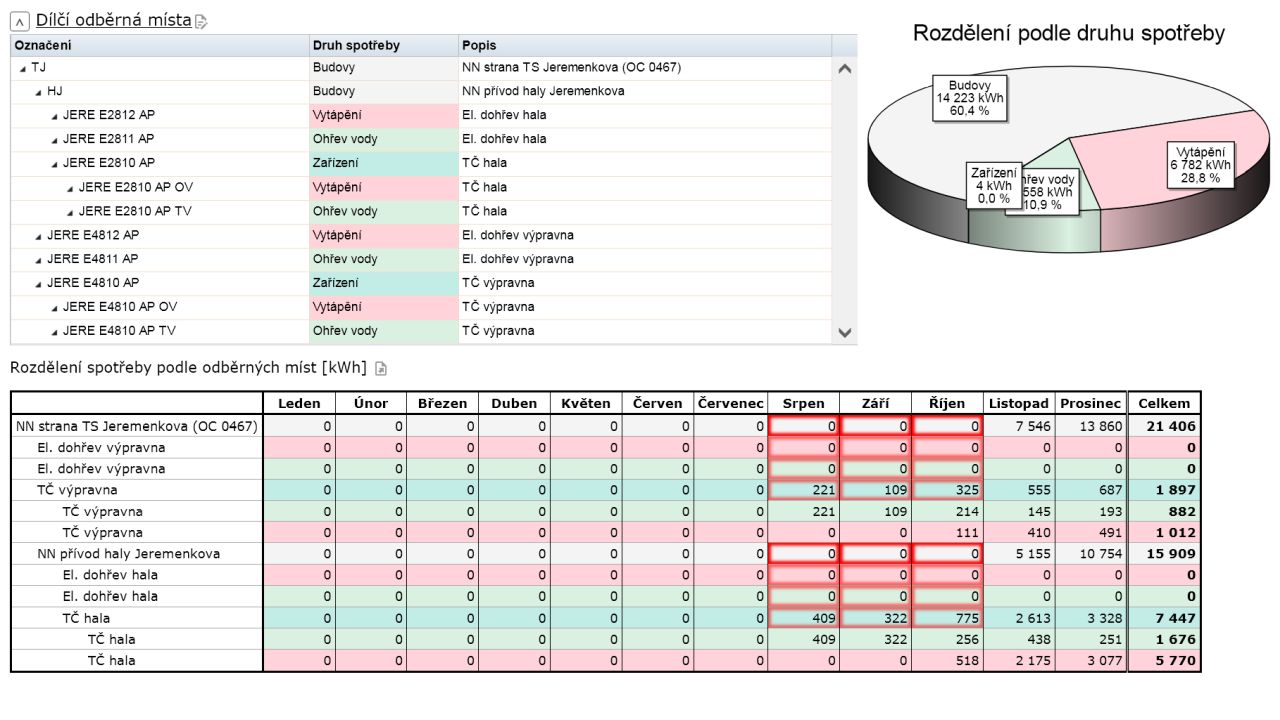This screenshot has width=1280, height=720.
Task: Collapse the JERE E4810 AP node
Action: pyautogui.click(x=39, y=284)
